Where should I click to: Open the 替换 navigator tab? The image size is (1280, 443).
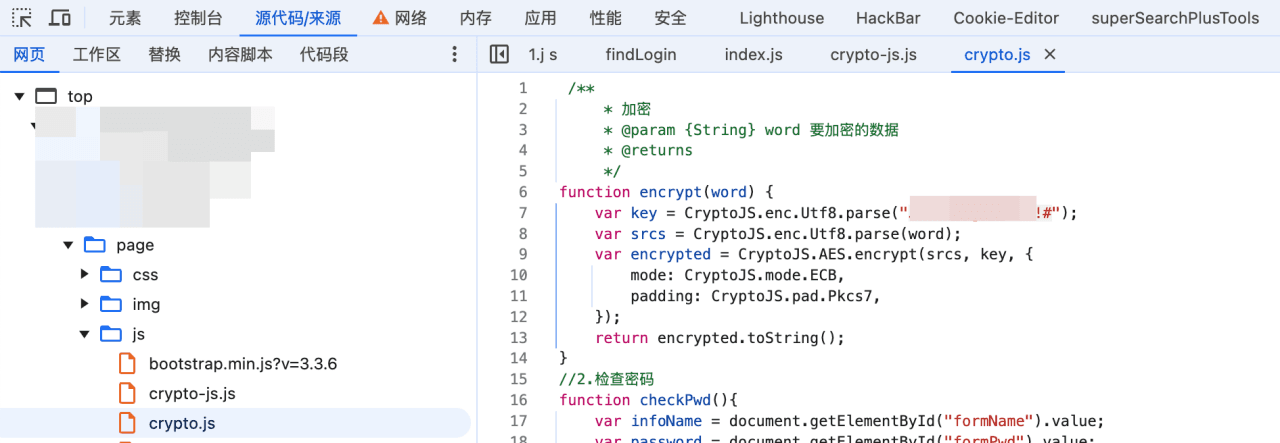tap(164, 54)
